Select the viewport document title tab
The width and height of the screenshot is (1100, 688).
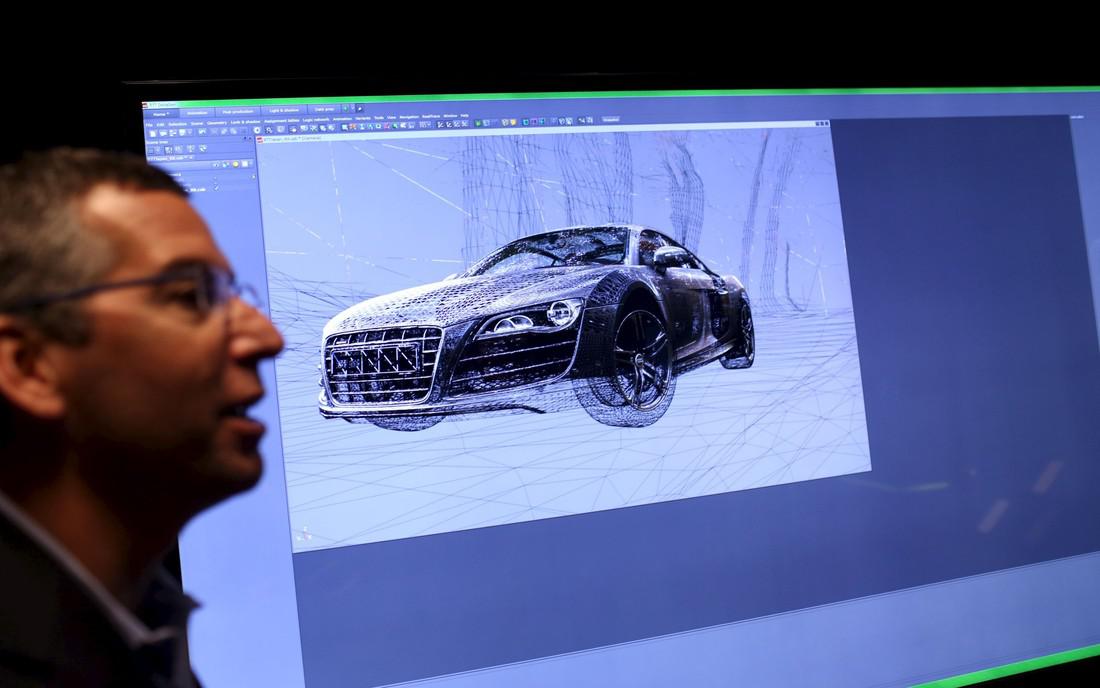(292, 139)
